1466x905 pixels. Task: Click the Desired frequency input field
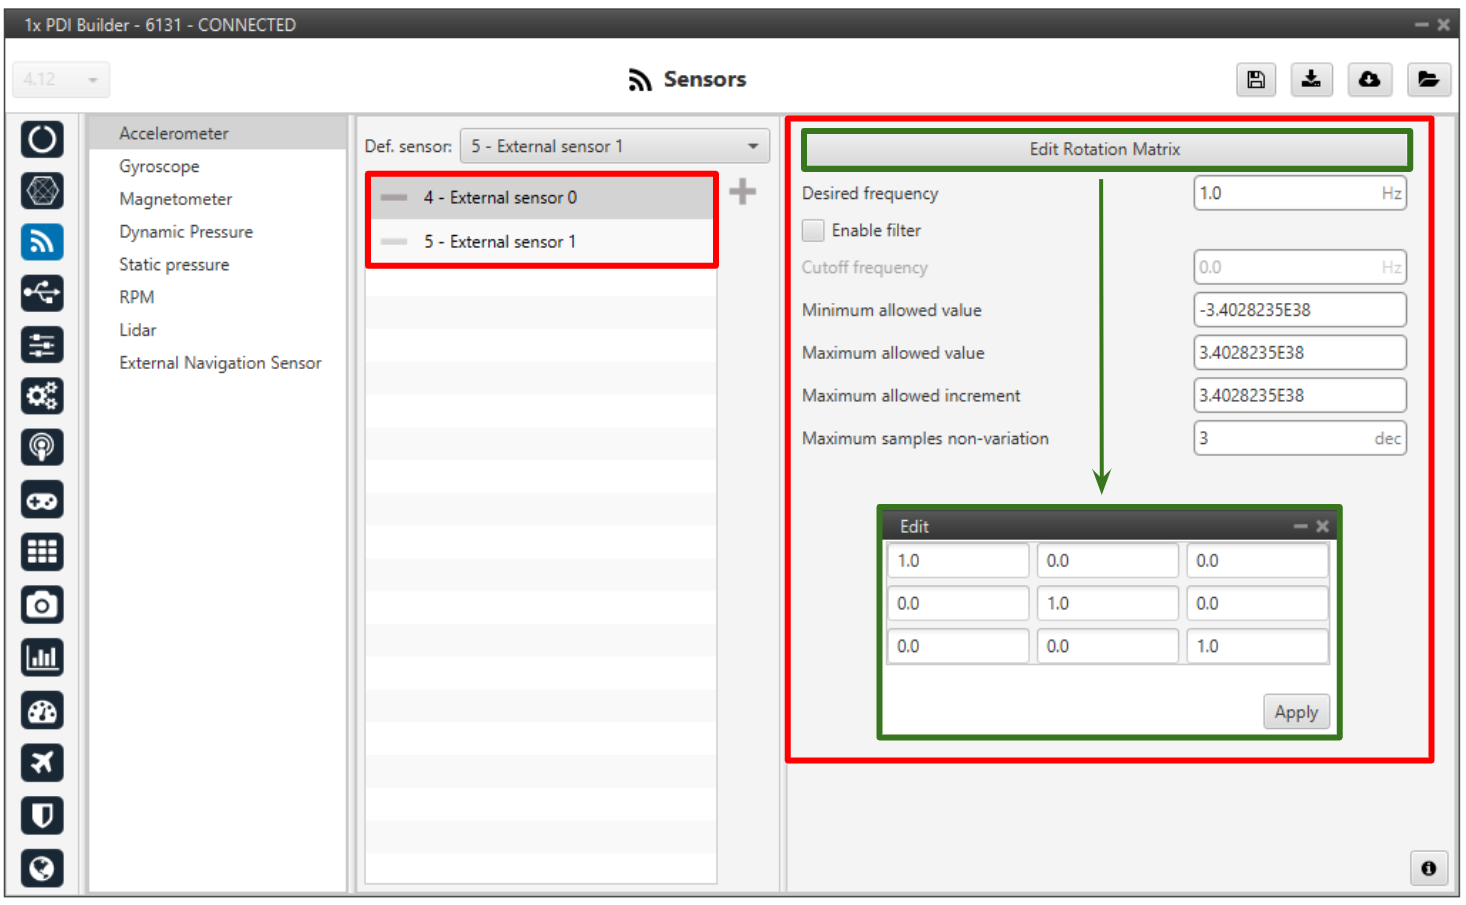coord(1287,194)
